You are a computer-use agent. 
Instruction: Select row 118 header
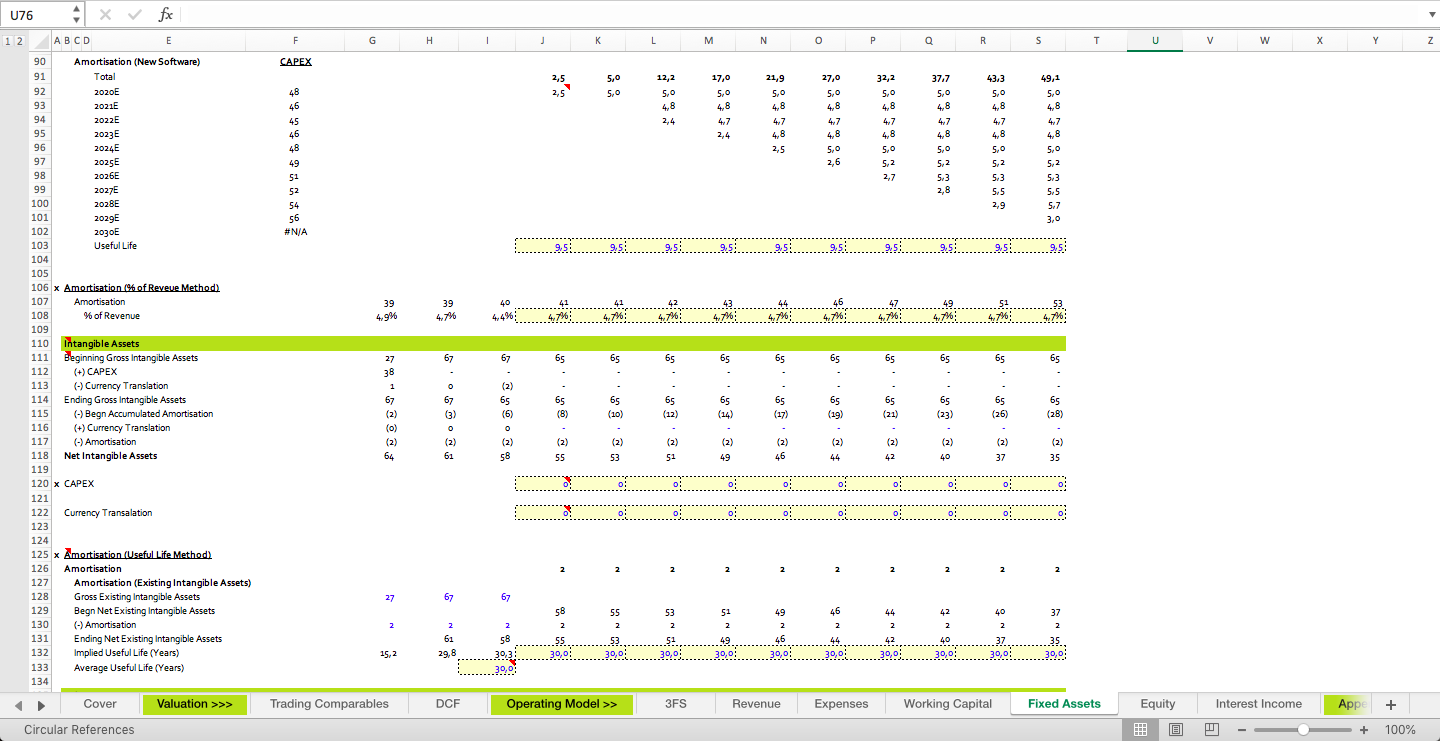coord(40,455)
